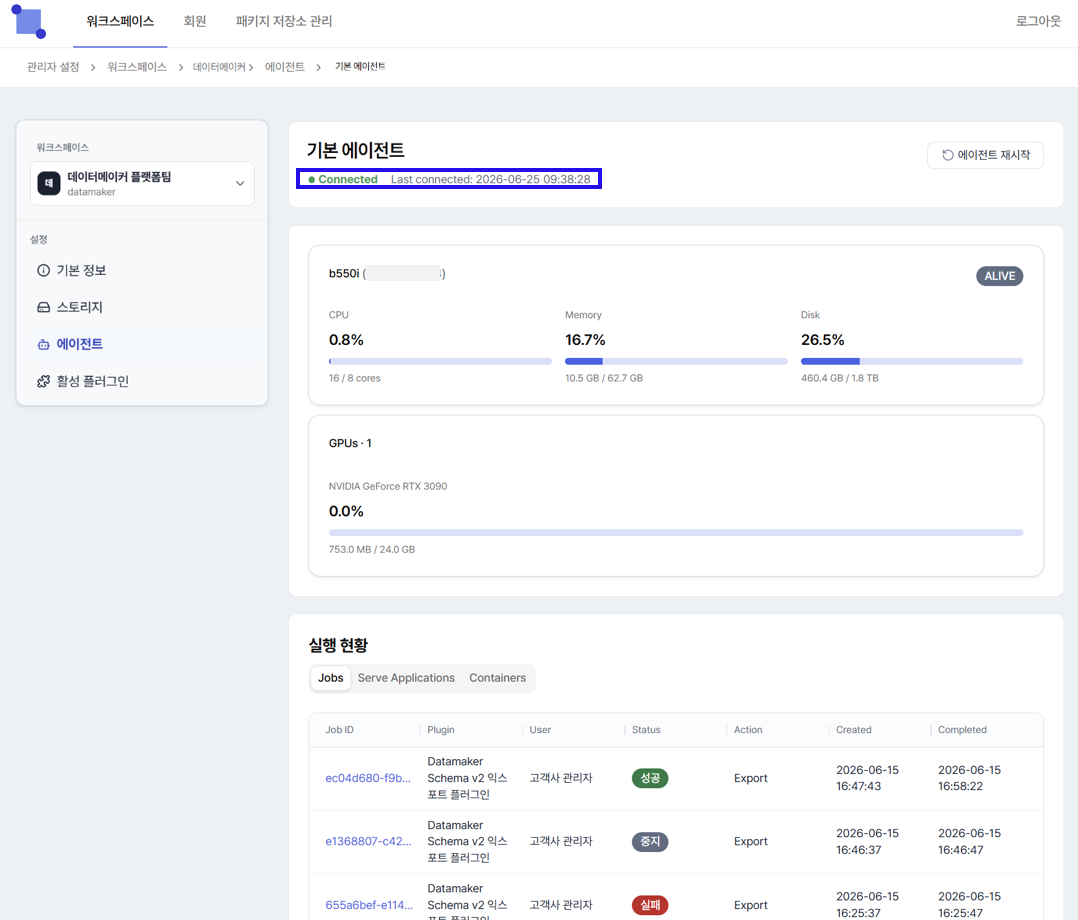Screen dimensions: 1078x920
Task: Click the 실패 status badge
Action: tap(650, 905)
